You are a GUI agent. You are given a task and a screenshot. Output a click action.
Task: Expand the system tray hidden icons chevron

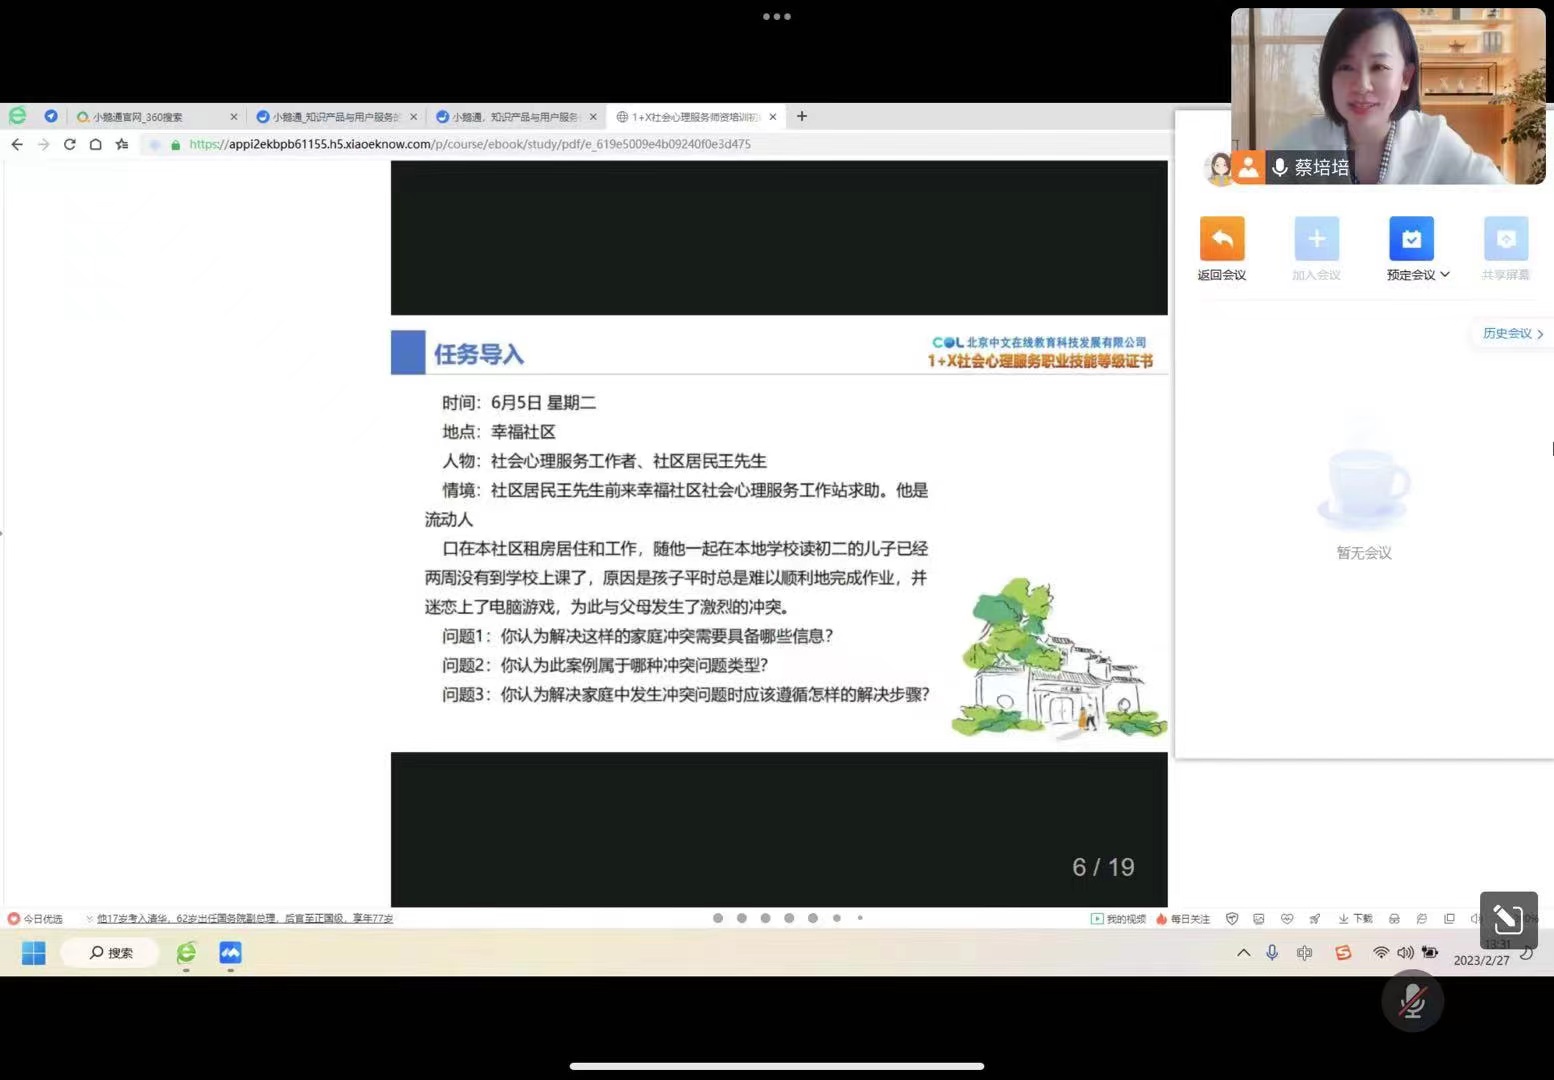pos(1243,953)
